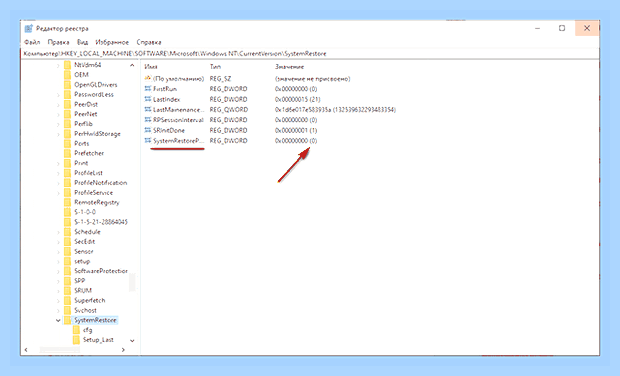Expand the SoftwareProtection tree node
Image resolution: width=620 pixels, height=376 pixels.
(58, 271)
